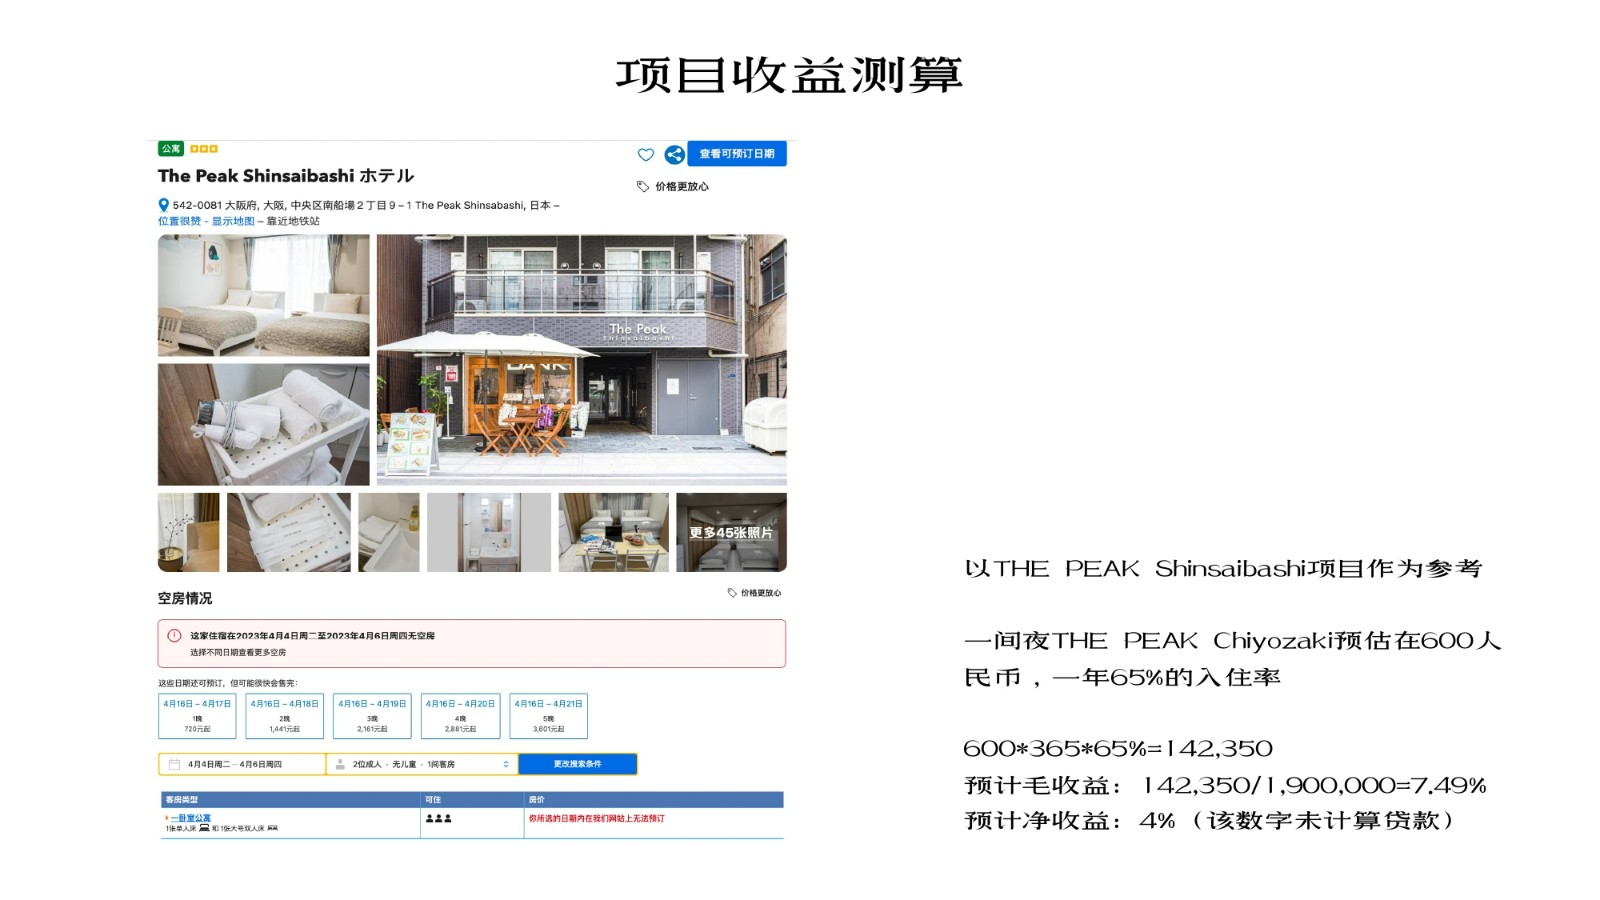
Task: Click the calendar icon in date field
Action: point(174,764)
